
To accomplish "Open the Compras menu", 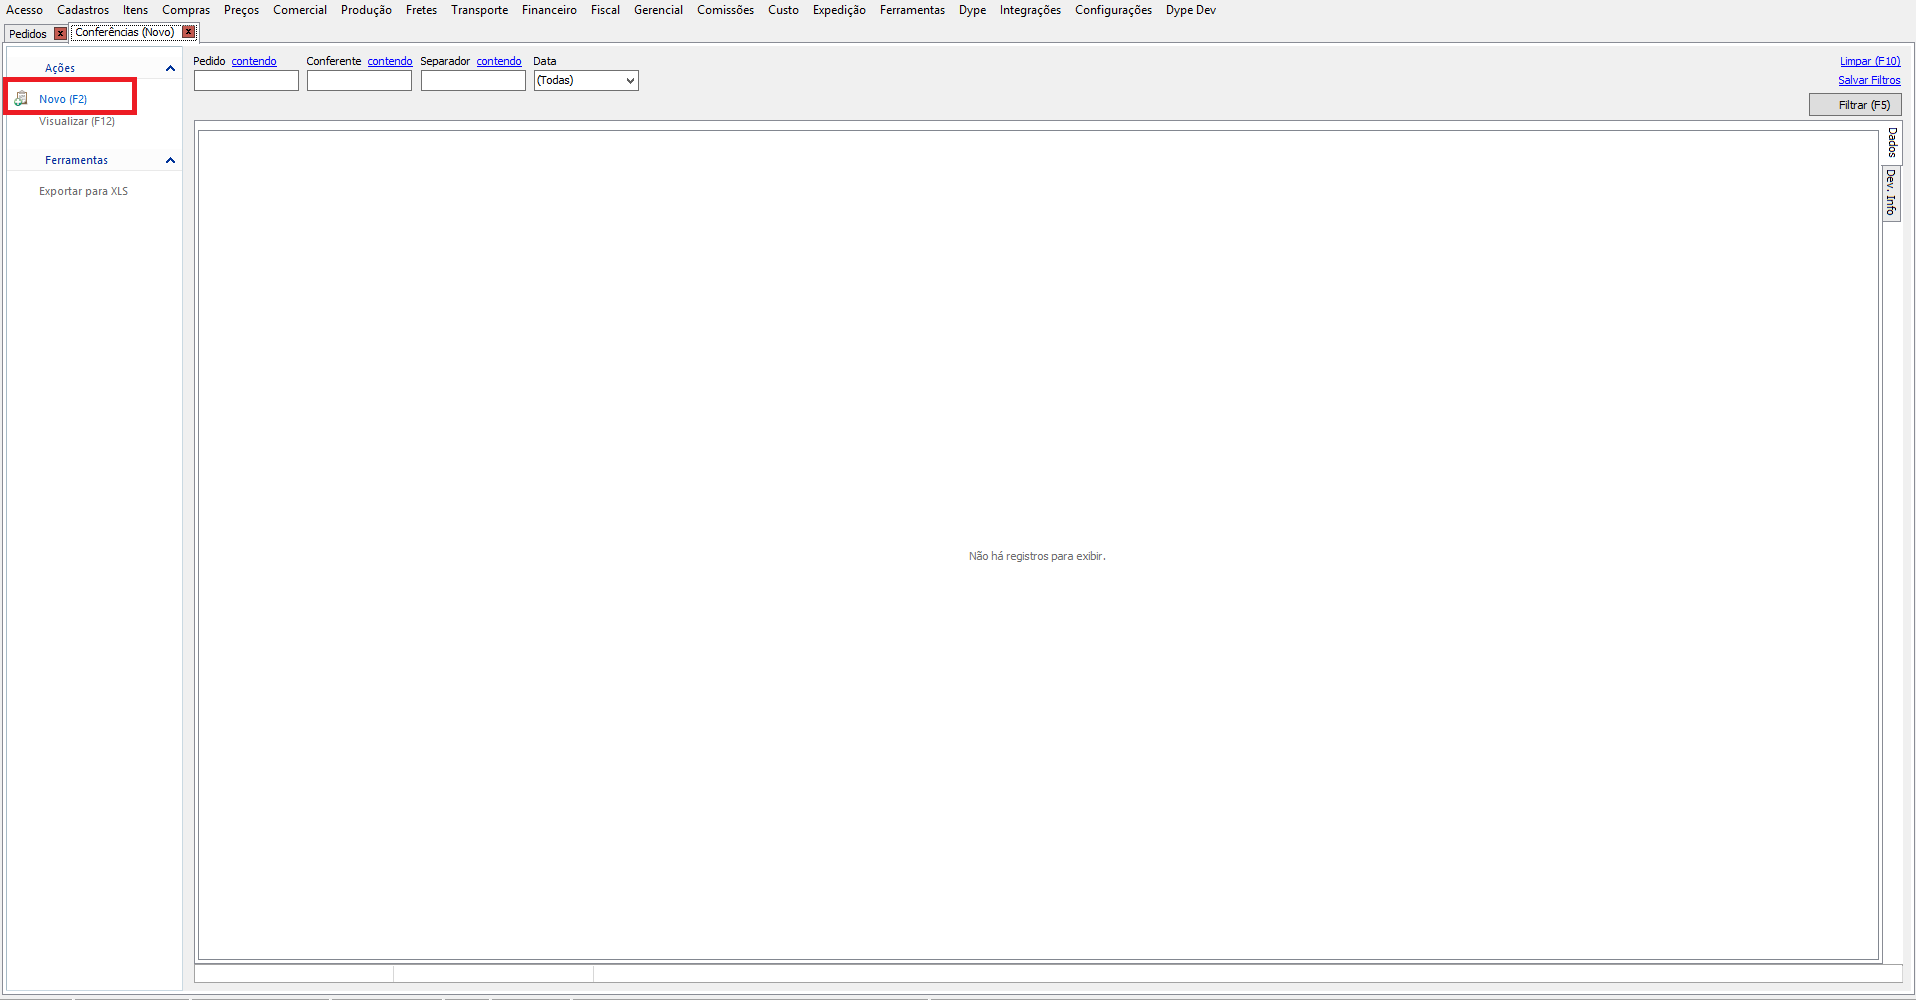I will (x=186, y=10).
